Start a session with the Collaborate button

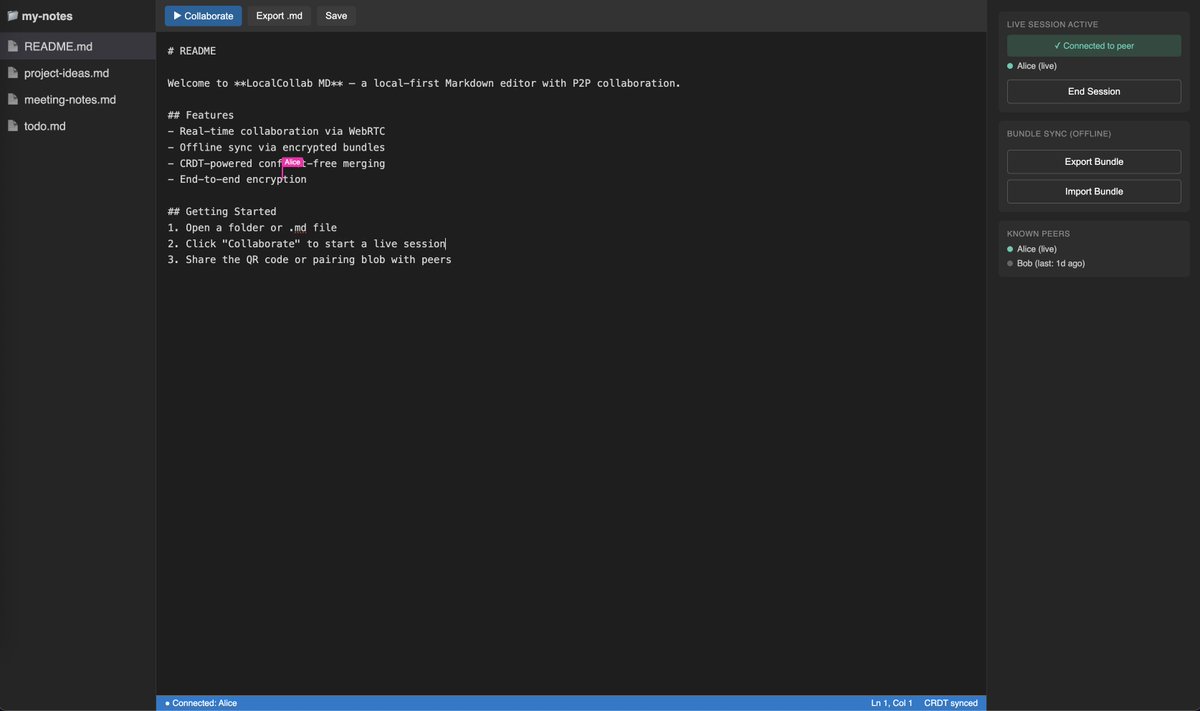coord(203,16)
